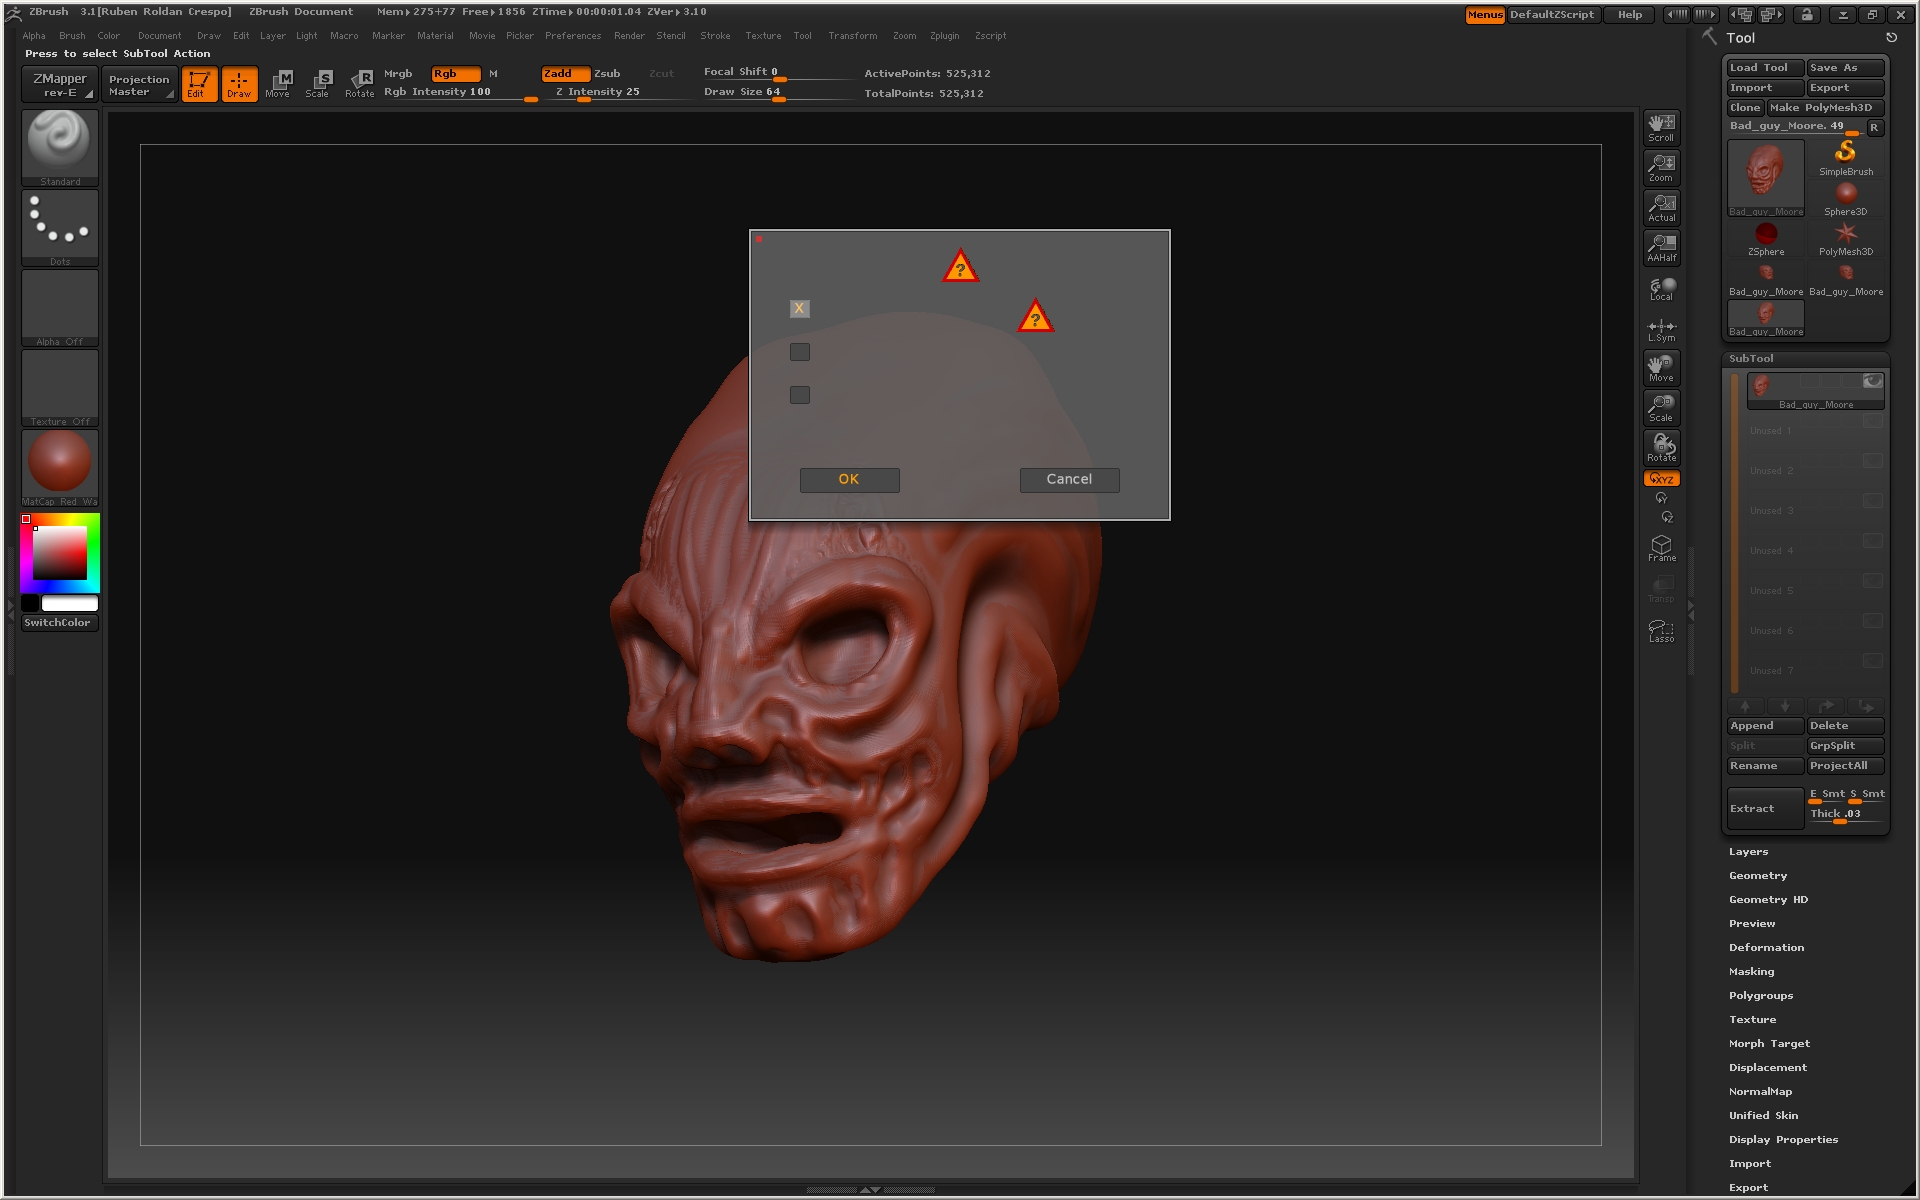
Task: Toggle the Mrgb mode button
Action: (398, 74)
